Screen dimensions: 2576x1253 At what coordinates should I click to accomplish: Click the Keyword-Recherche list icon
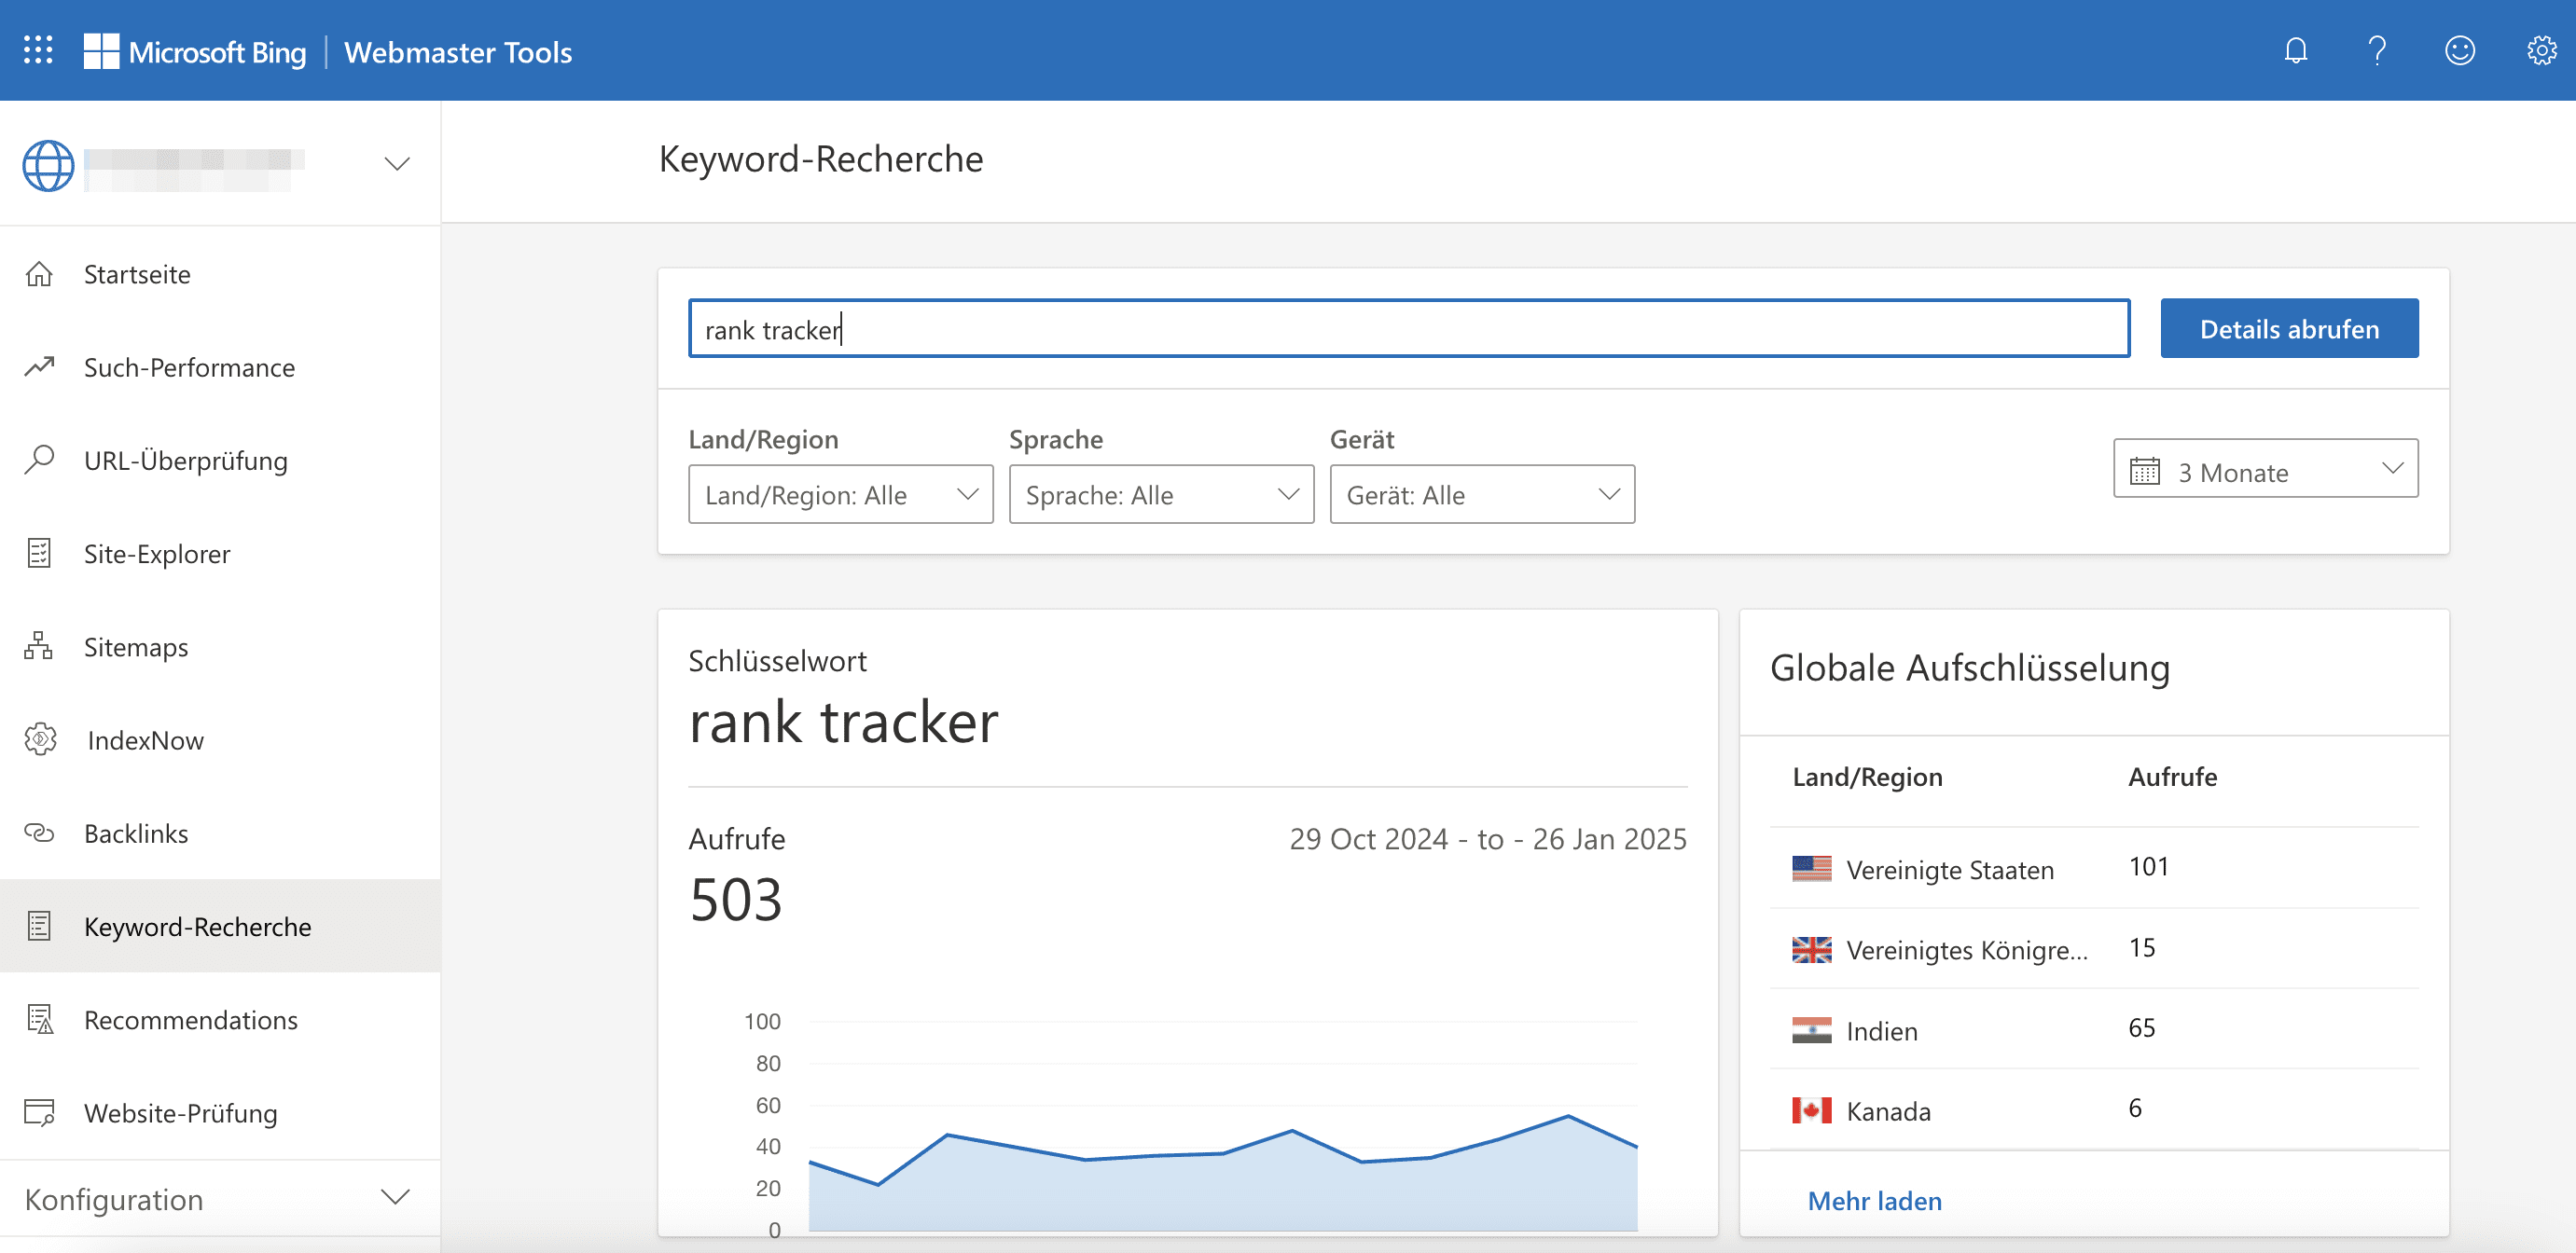coord(39,926)
